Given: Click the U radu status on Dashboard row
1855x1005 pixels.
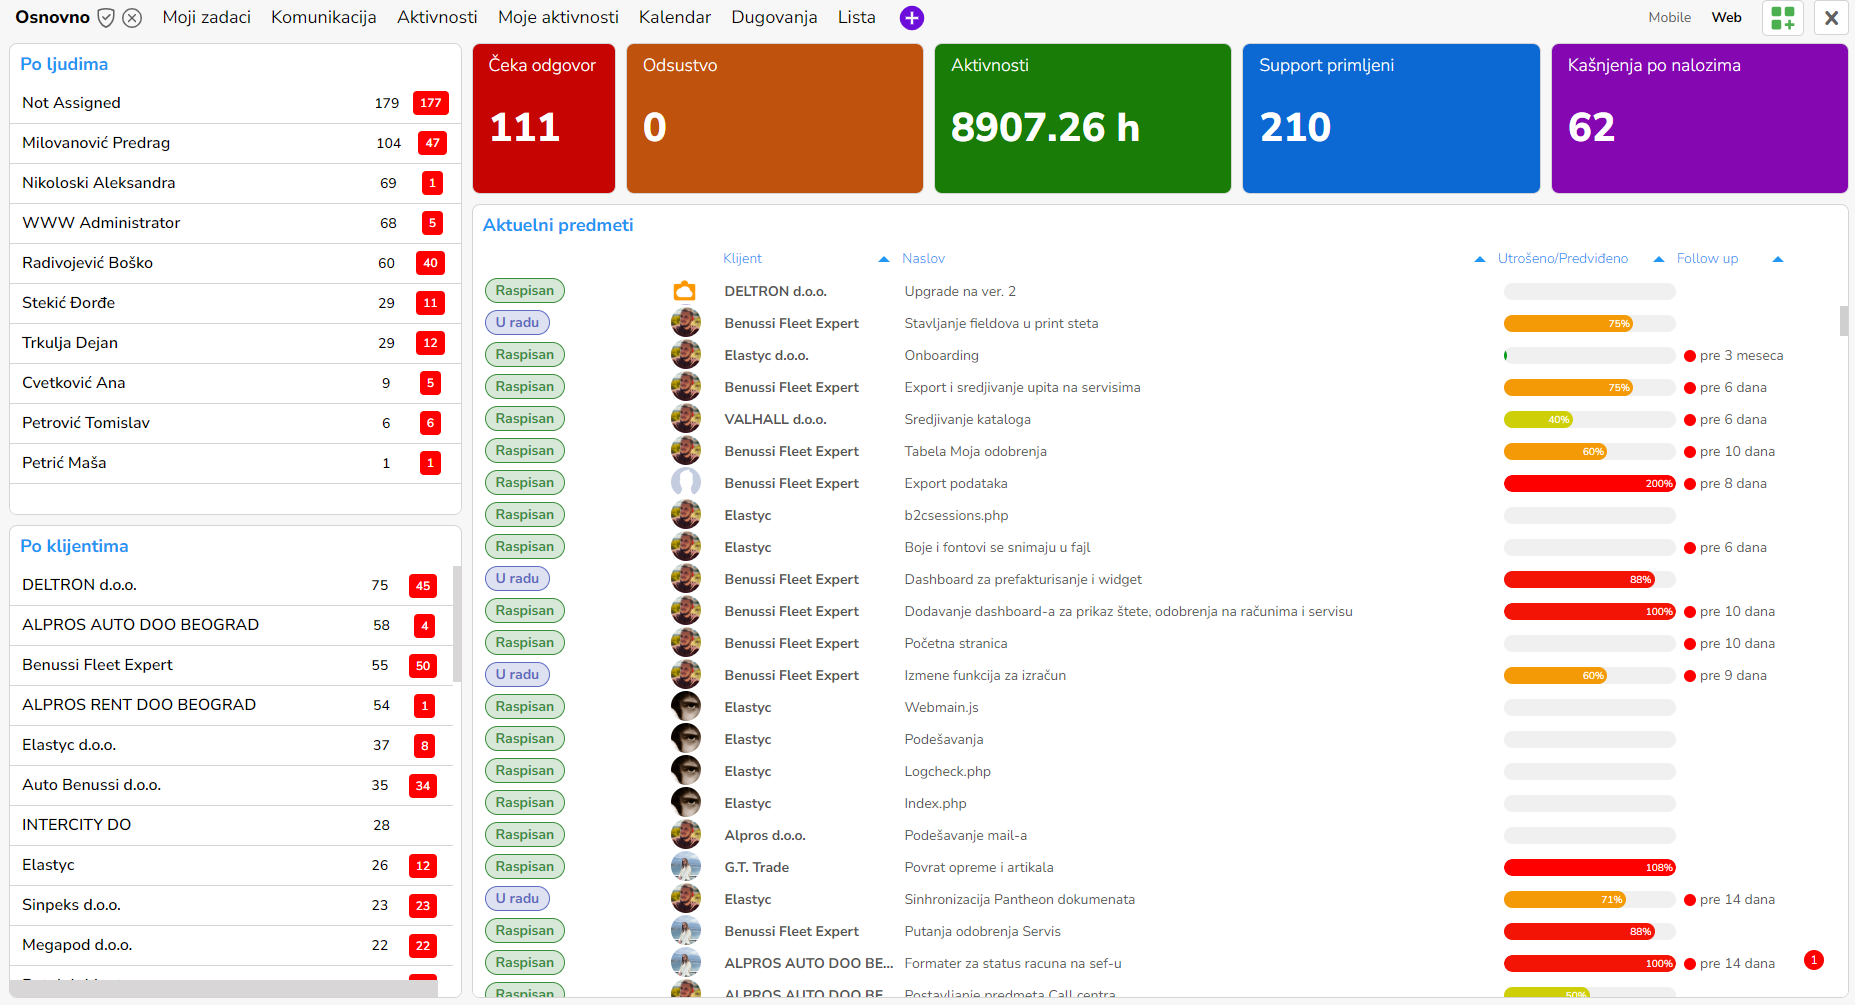Looking at the screenshot, I should (x=517, y=579).
